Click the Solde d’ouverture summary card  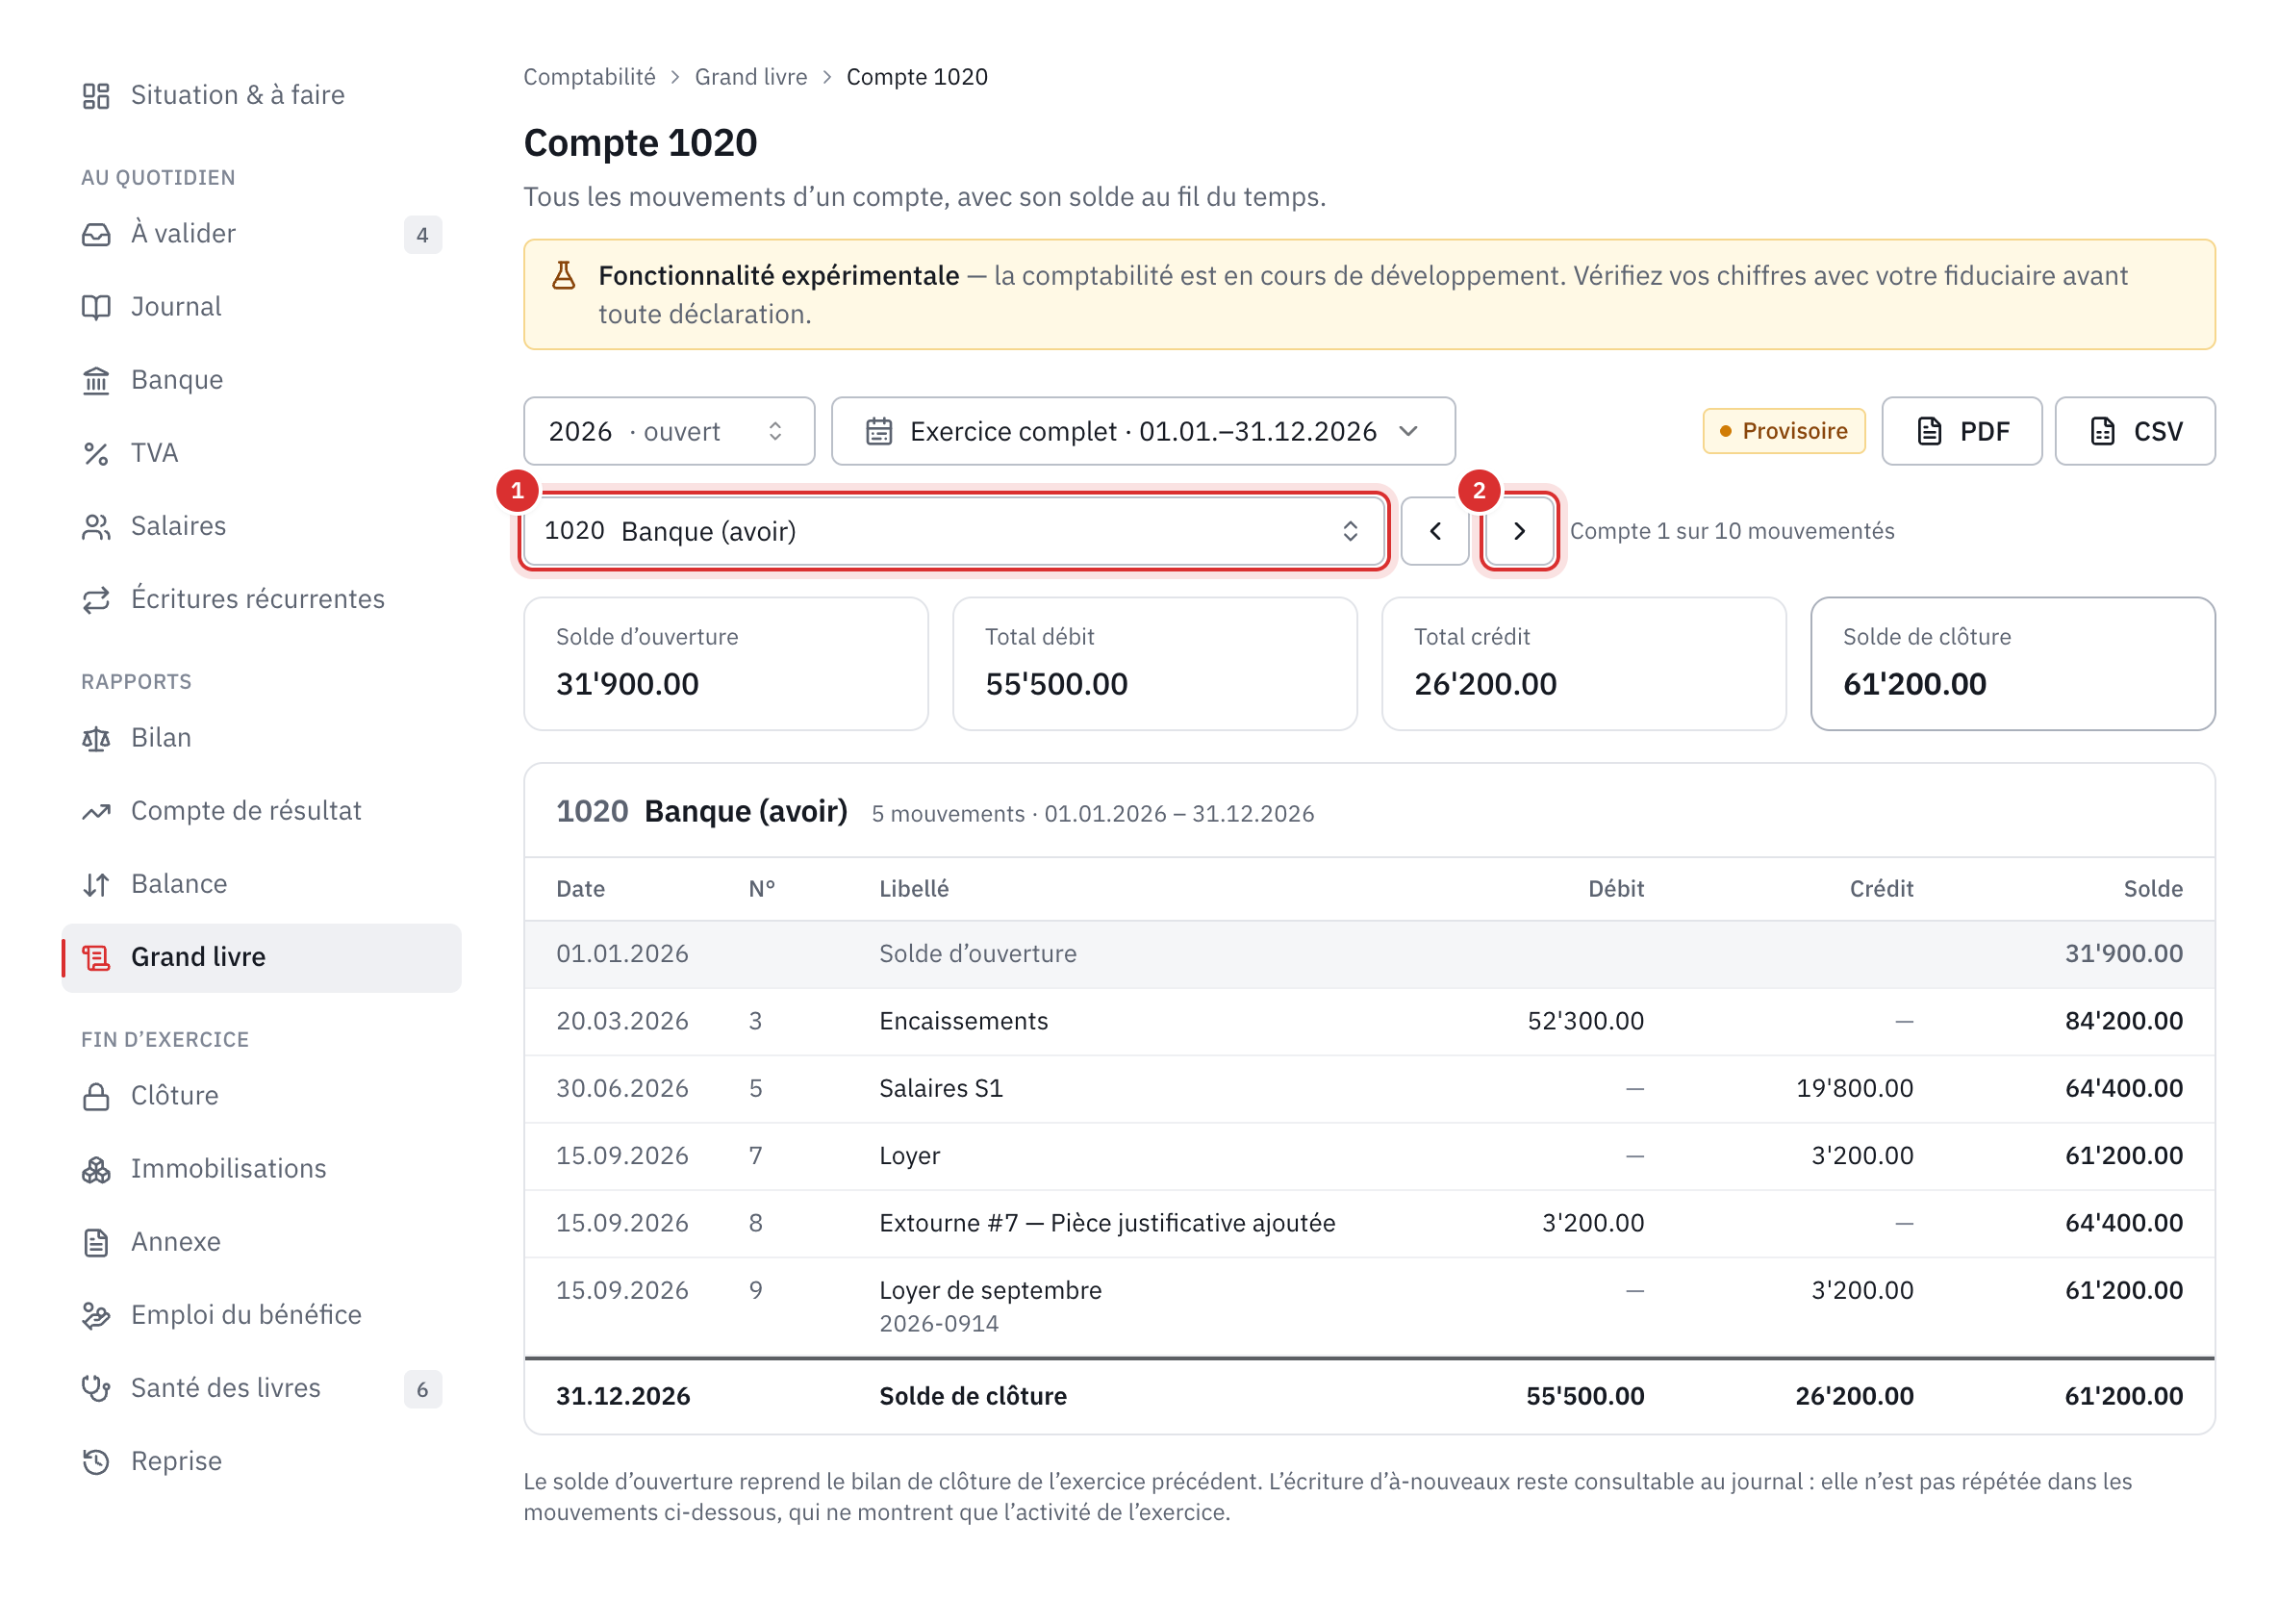[726, 664]
